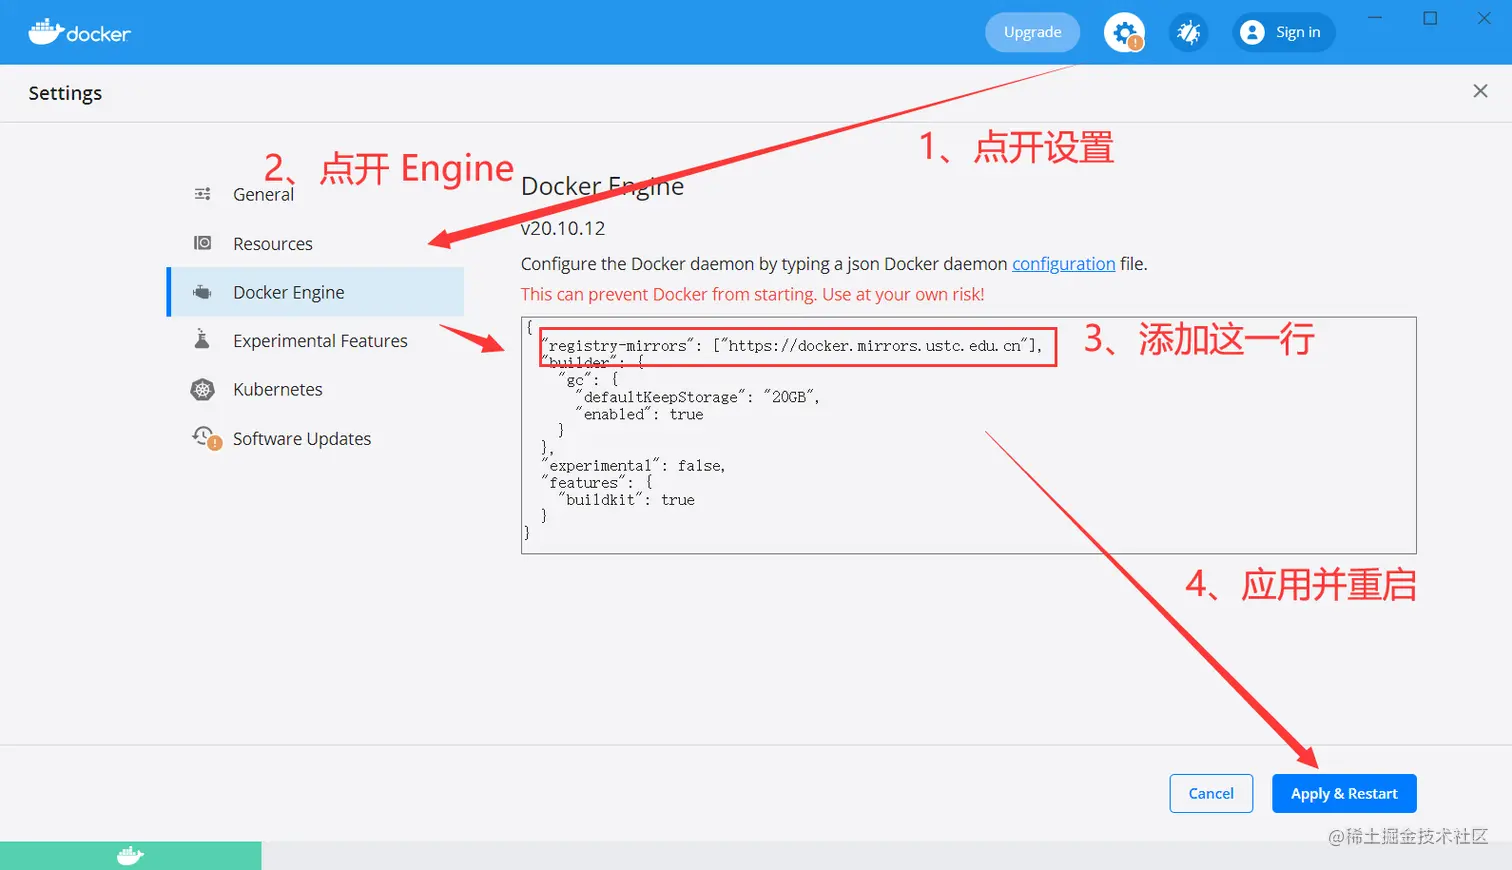
Task: Click the whale icon in status bar
Action: coord(130,855)
